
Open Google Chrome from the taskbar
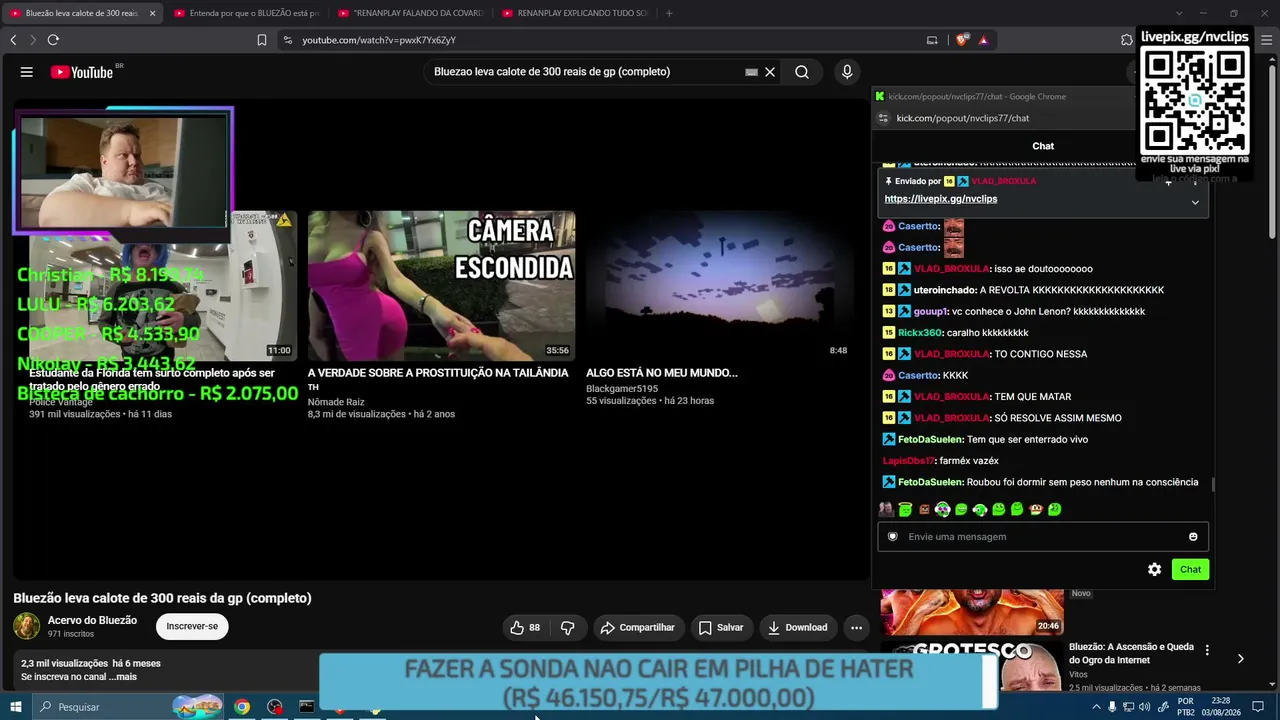(x=242, y=707)
